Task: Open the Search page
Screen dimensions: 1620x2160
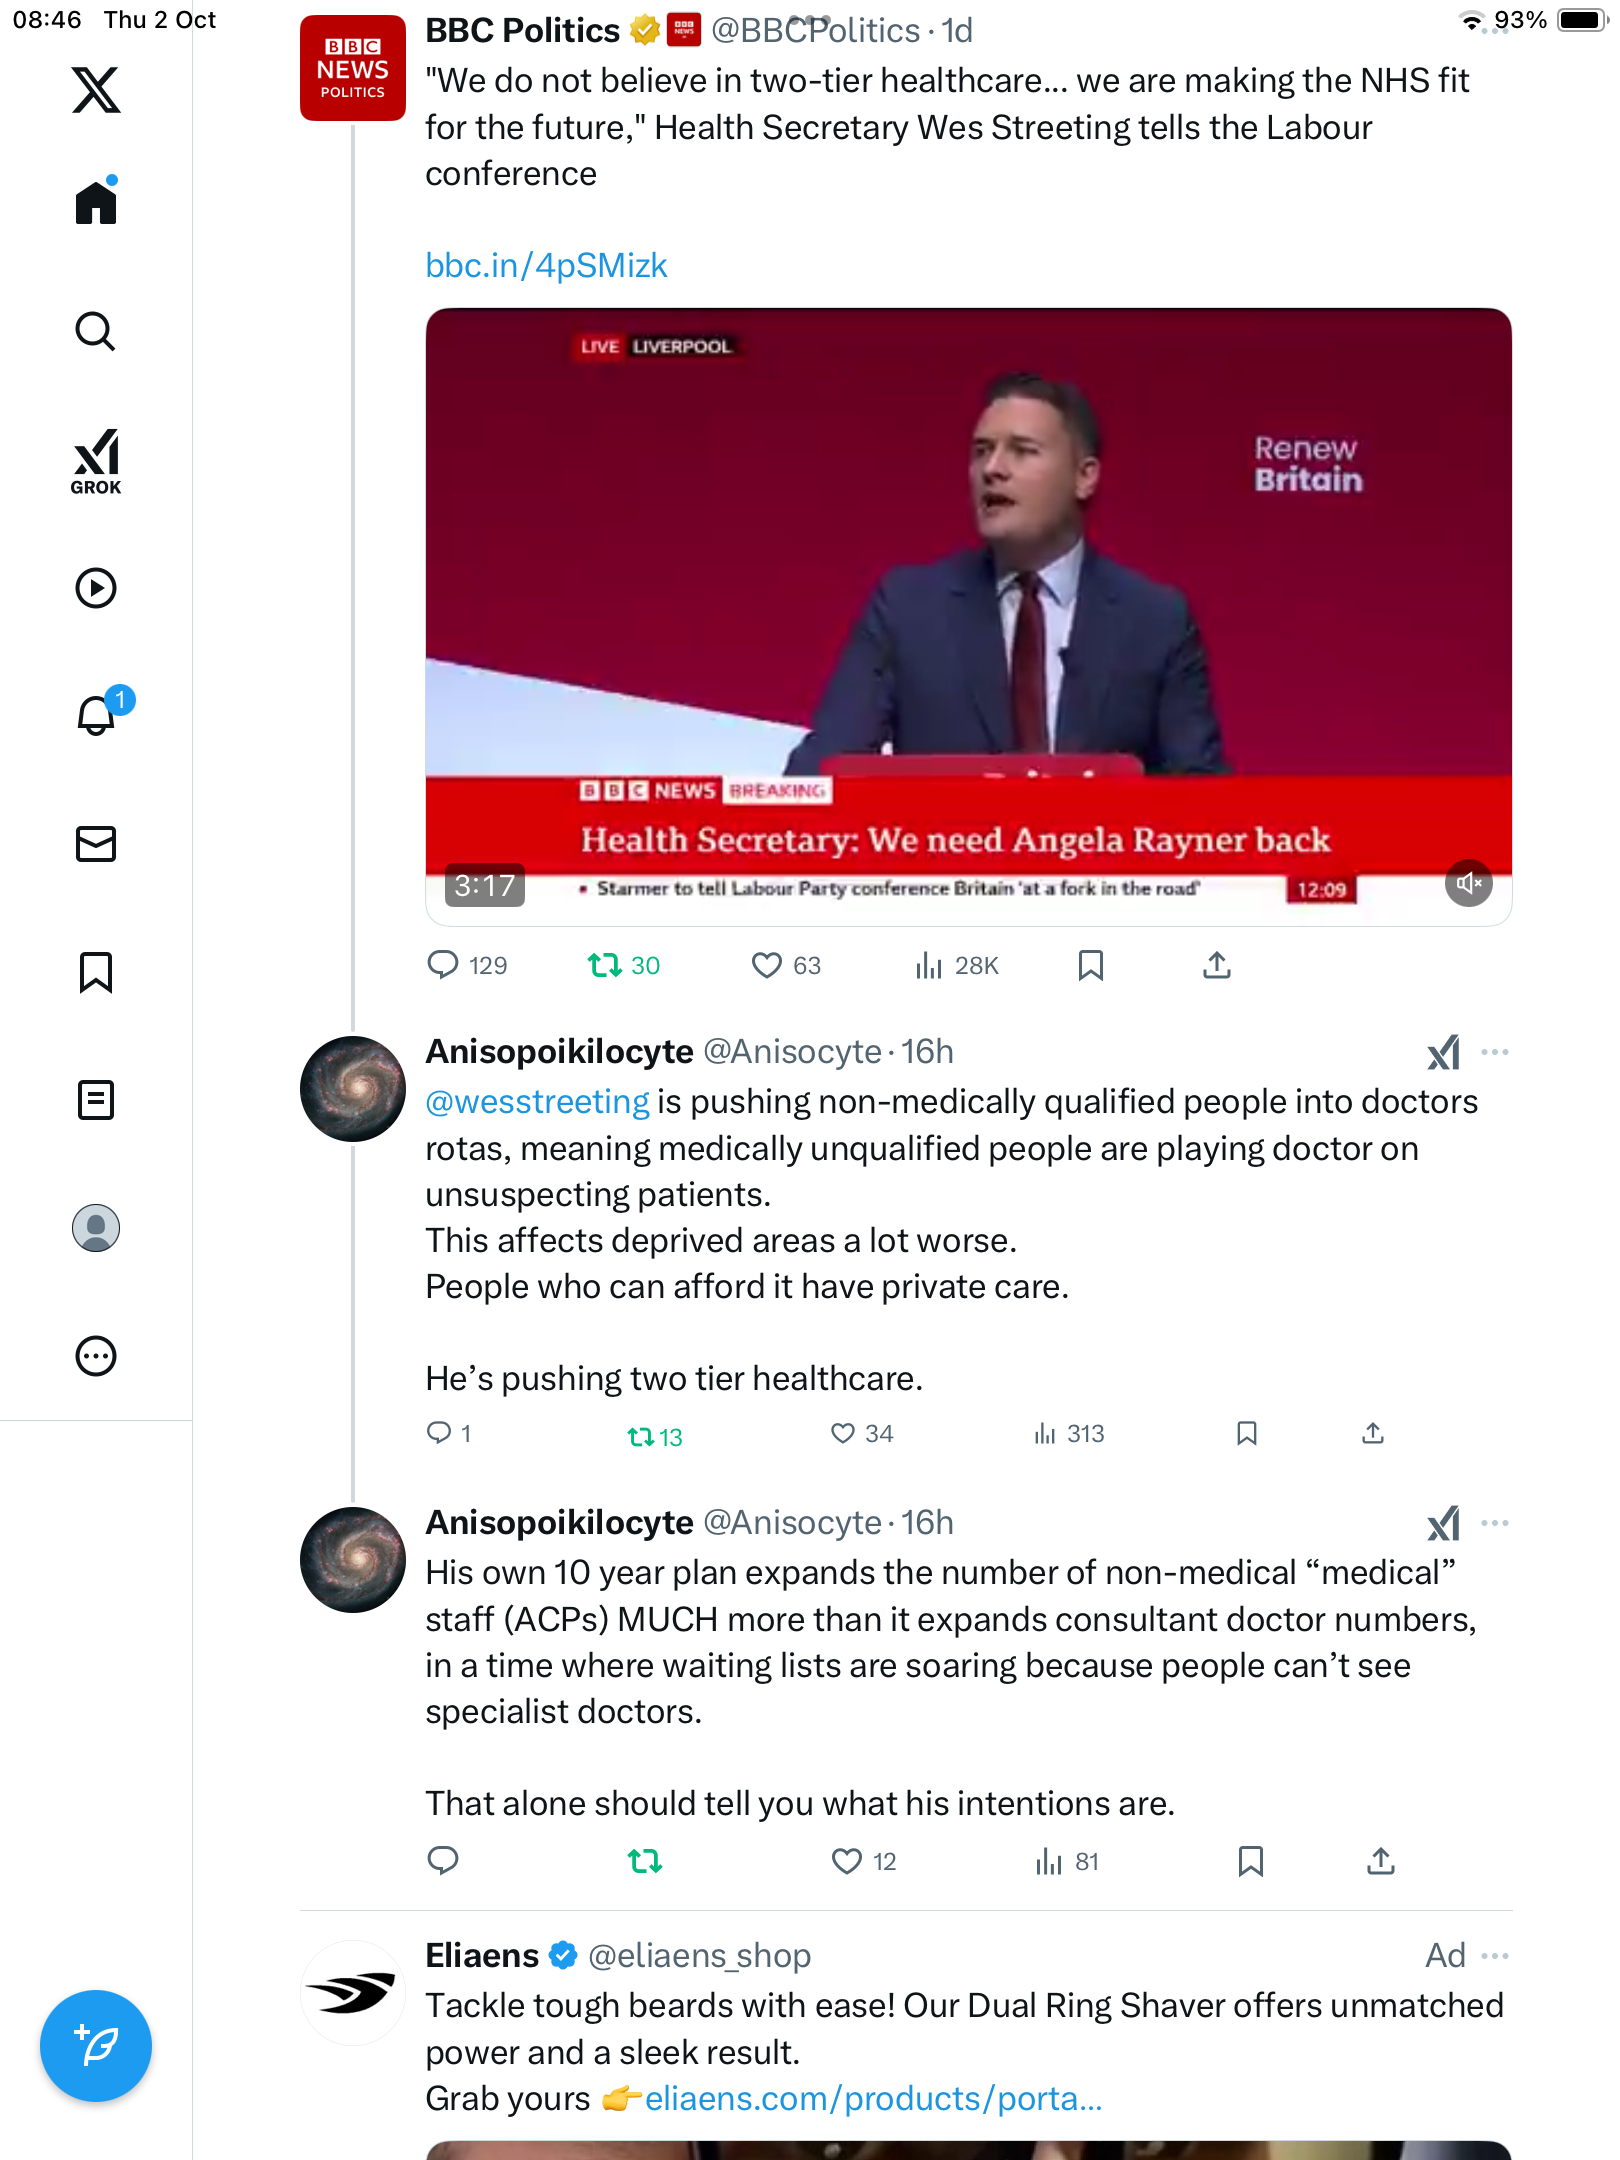Action: [x=96, y=332]
